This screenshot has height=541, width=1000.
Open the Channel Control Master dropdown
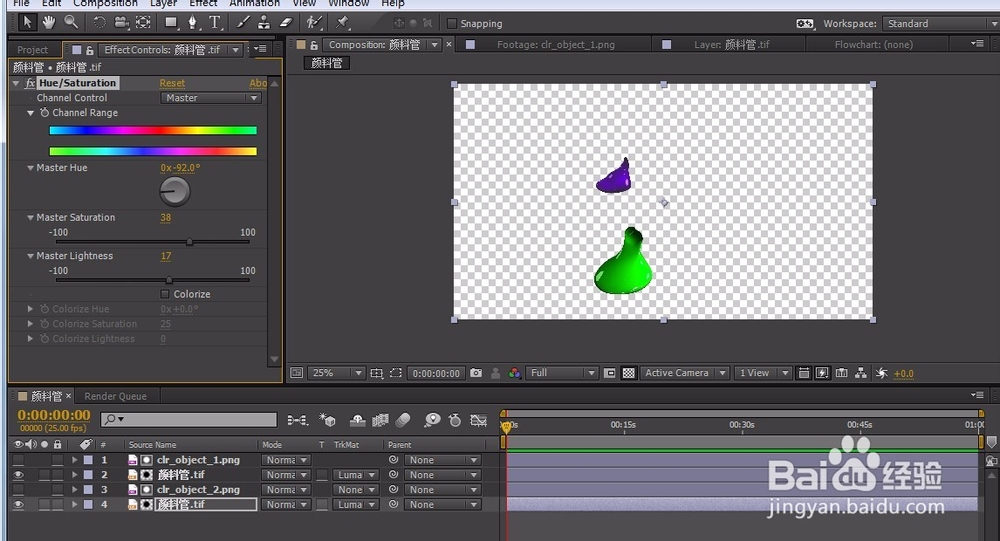click(x=211, y=98)
